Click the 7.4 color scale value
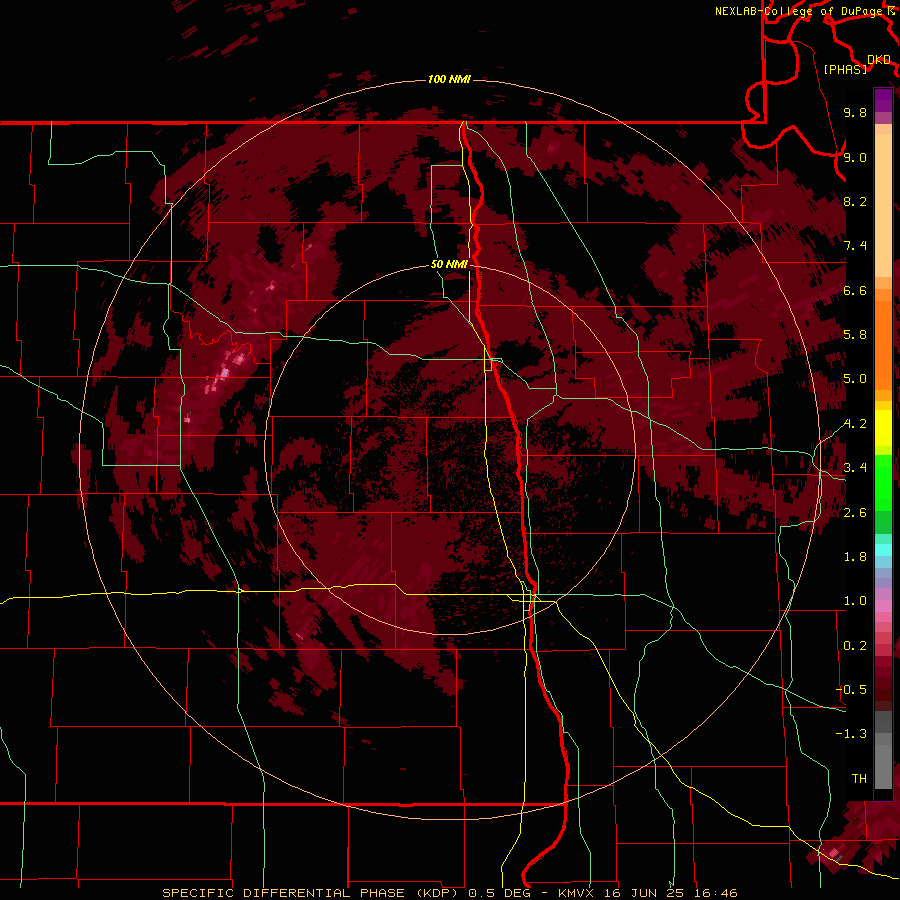The height and width of the screenshot is (900, 900). tap(855, 246)
